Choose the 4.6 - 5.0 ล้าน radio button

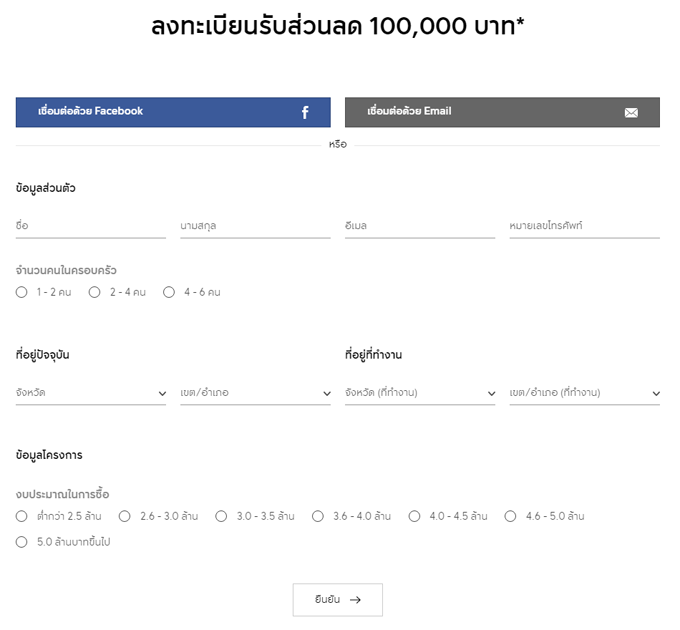click(x=510, y=516)
